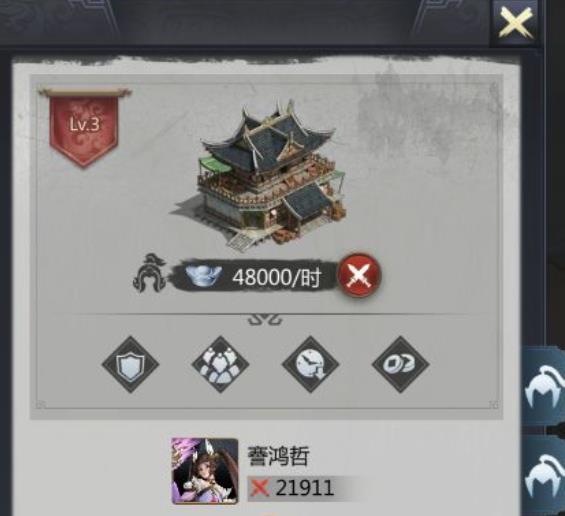
Task: Click the 21911 power value
Action: [x=305, y=488]
